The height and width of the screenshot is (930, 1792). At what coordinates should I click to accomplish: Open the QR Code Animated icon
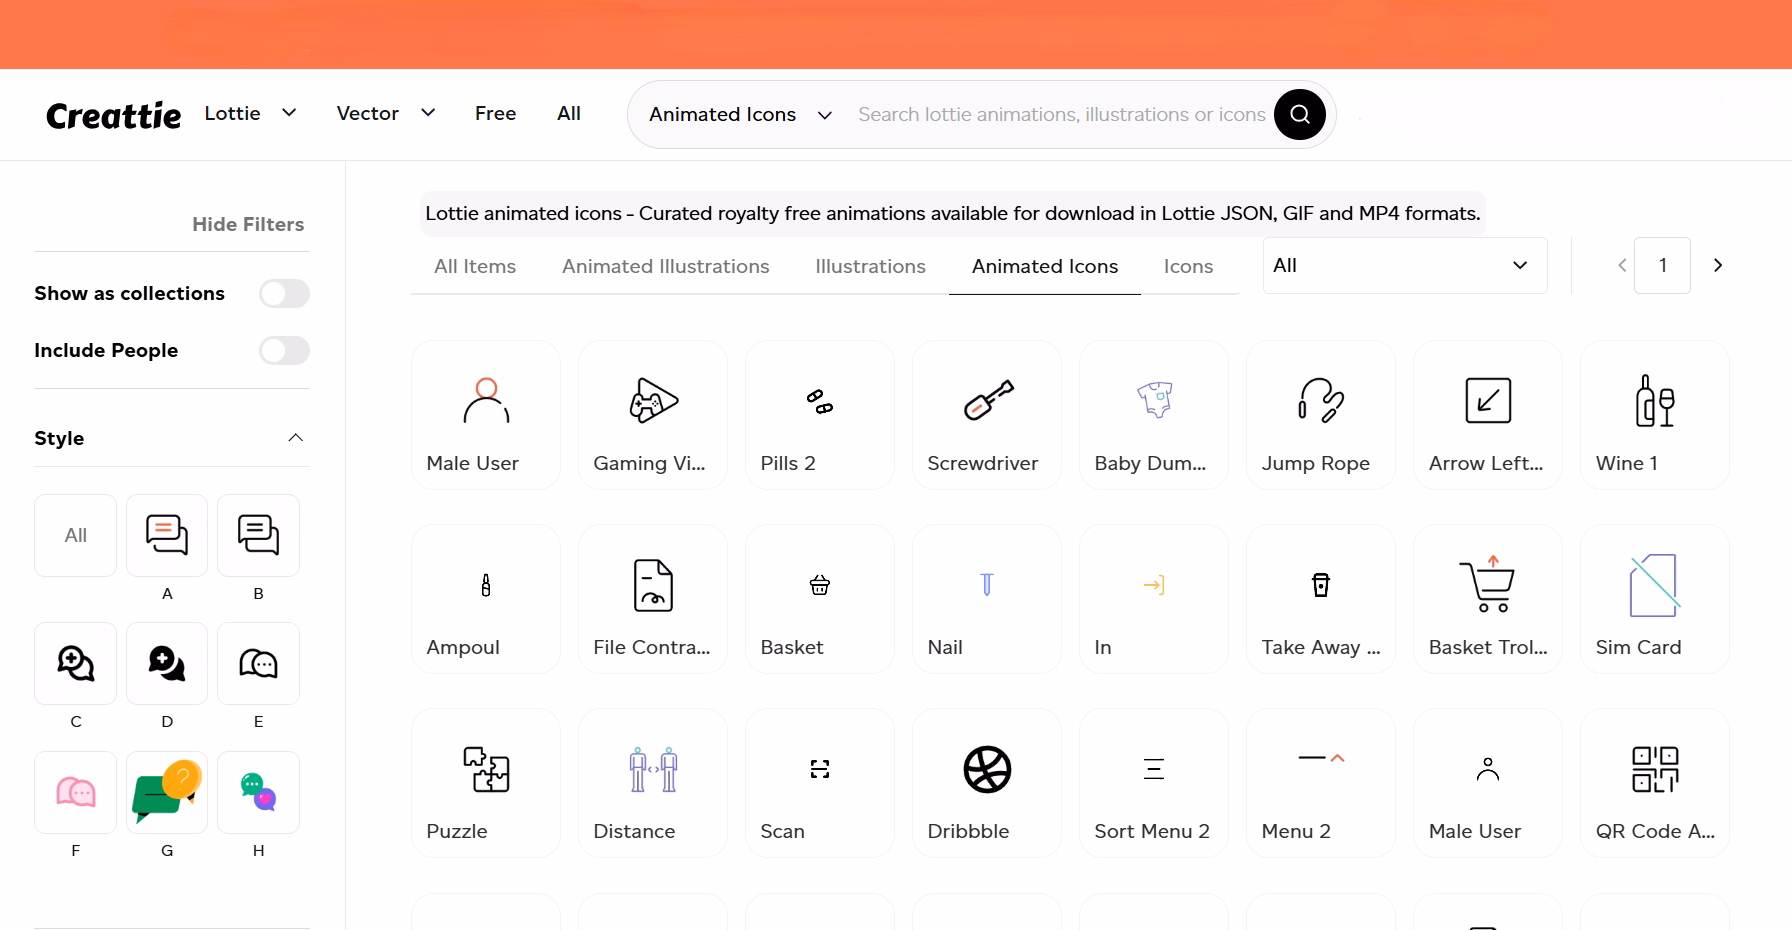coord(1654,782)
